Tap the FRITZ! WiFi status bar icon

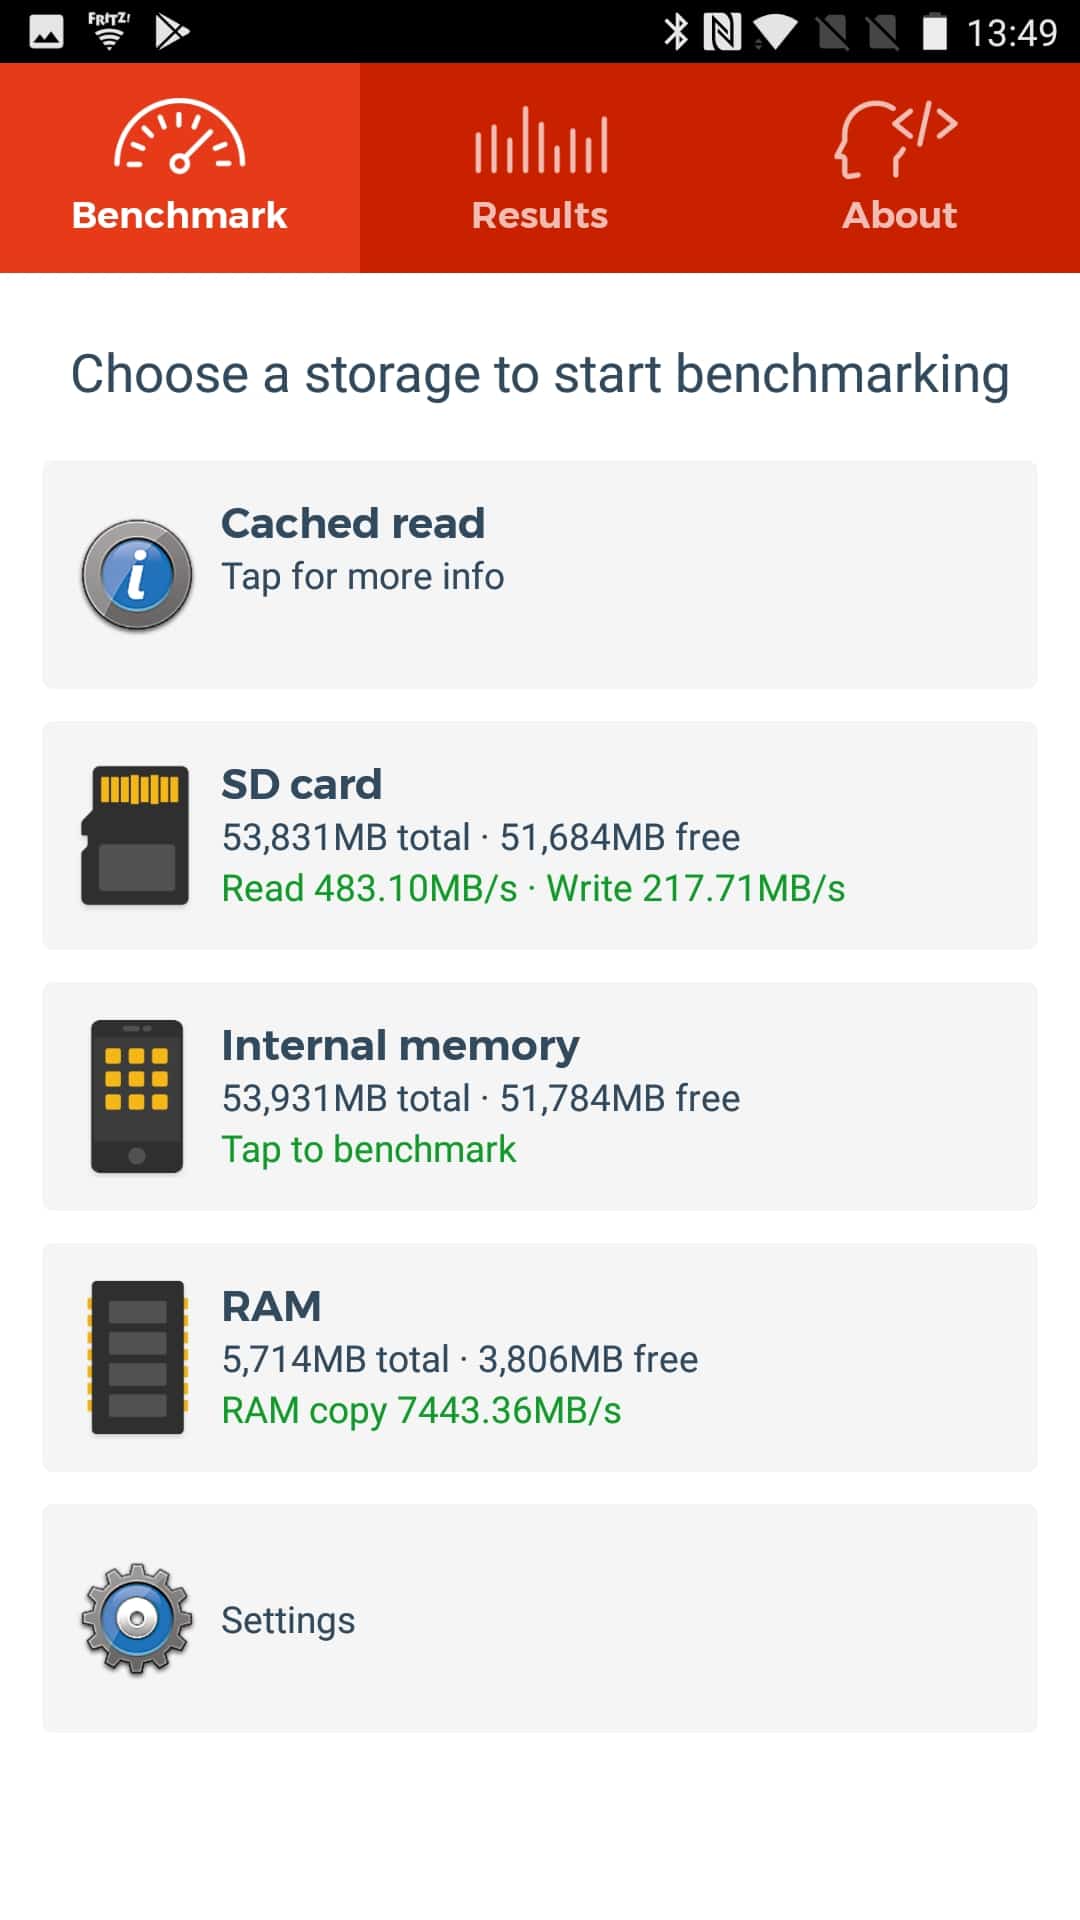109,30
